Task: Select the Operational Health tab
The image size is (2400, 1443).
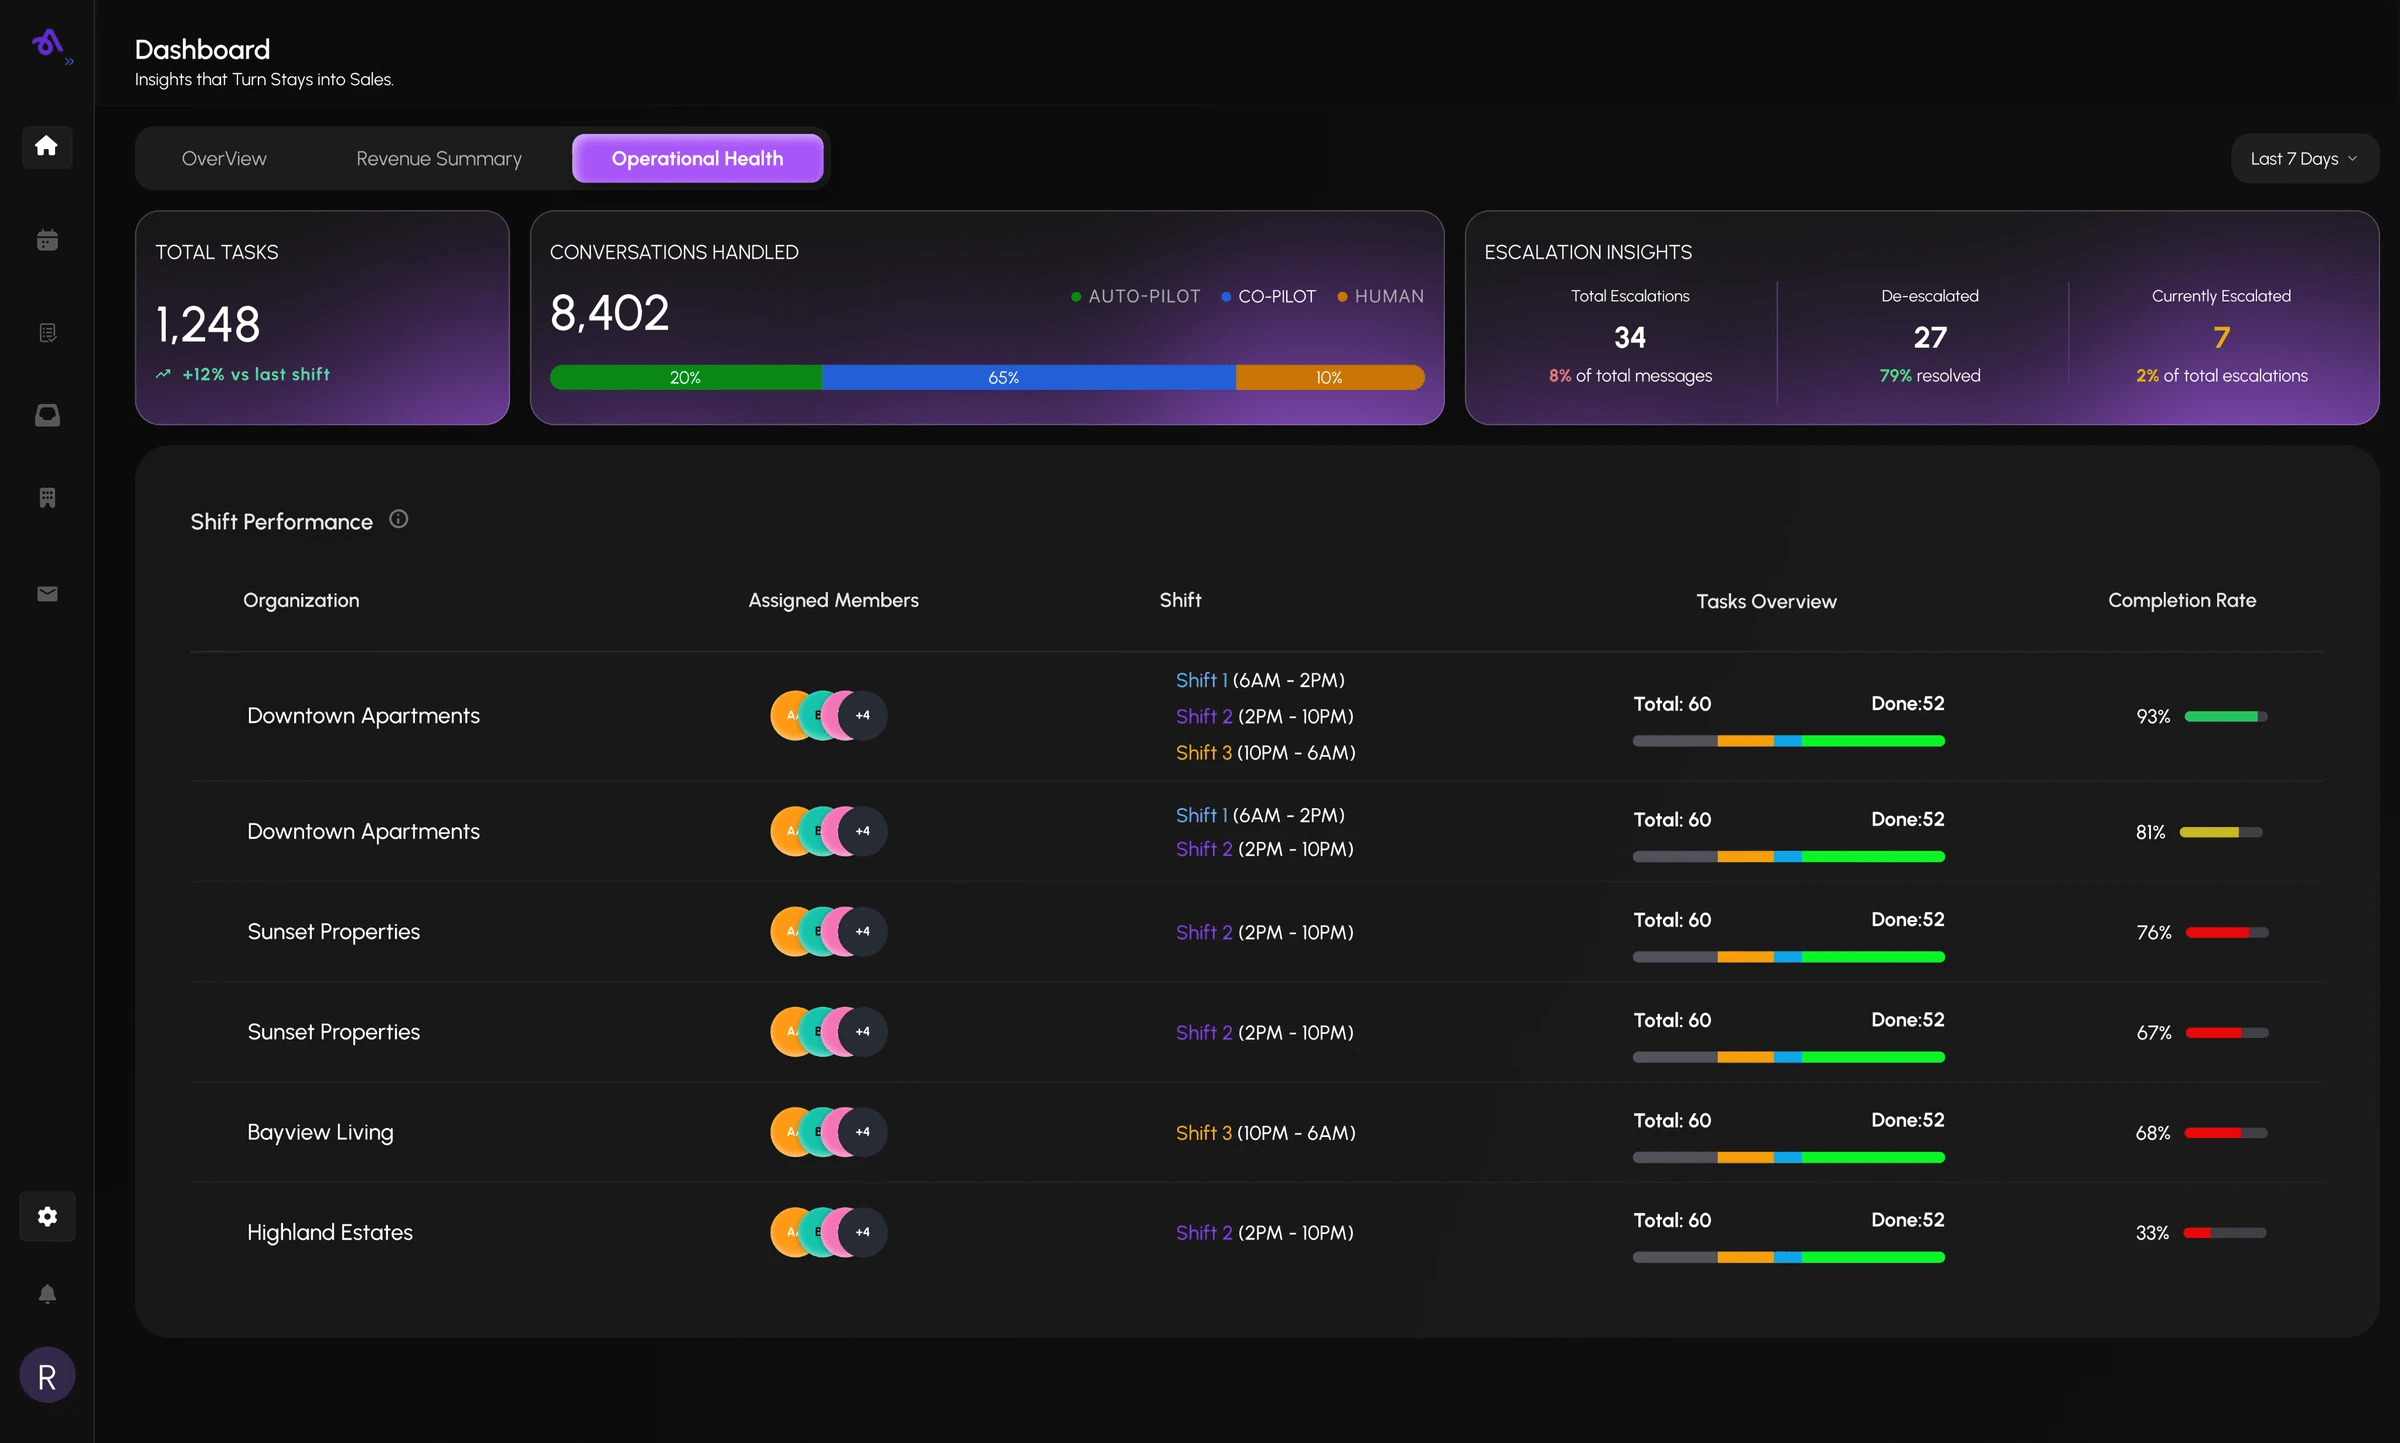Action: click(x=697, y=159)
